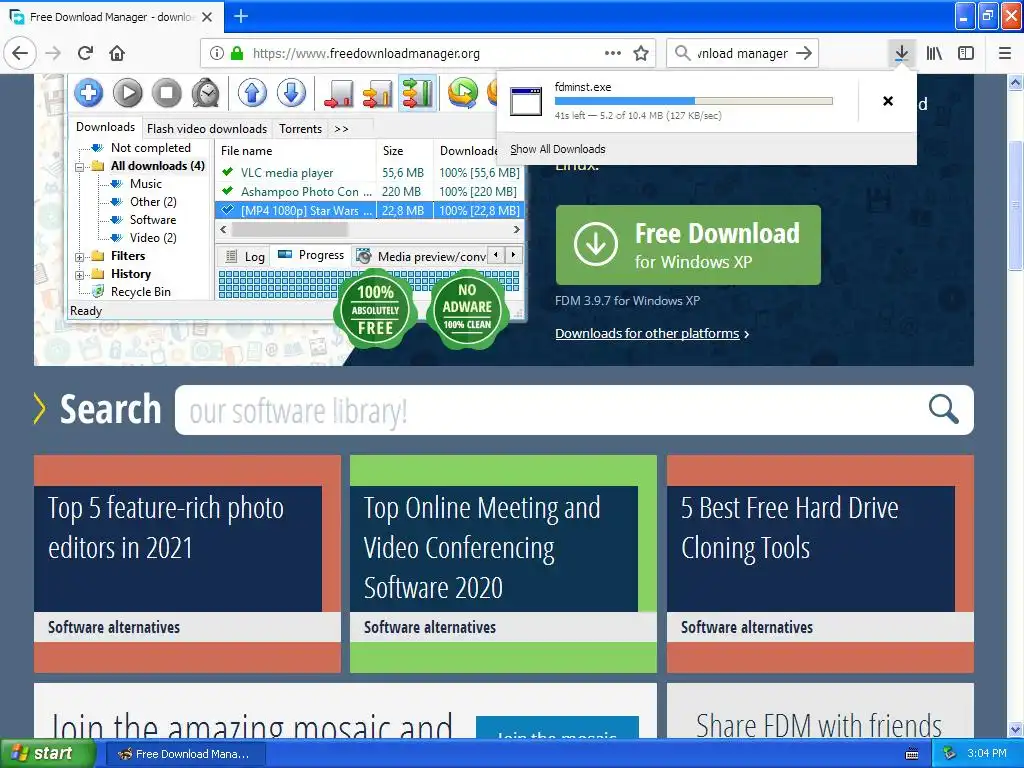The height and width of the screenshot is (768, 1024).
Task: Select the Flash video downloads tab
Action: point(207,129)
